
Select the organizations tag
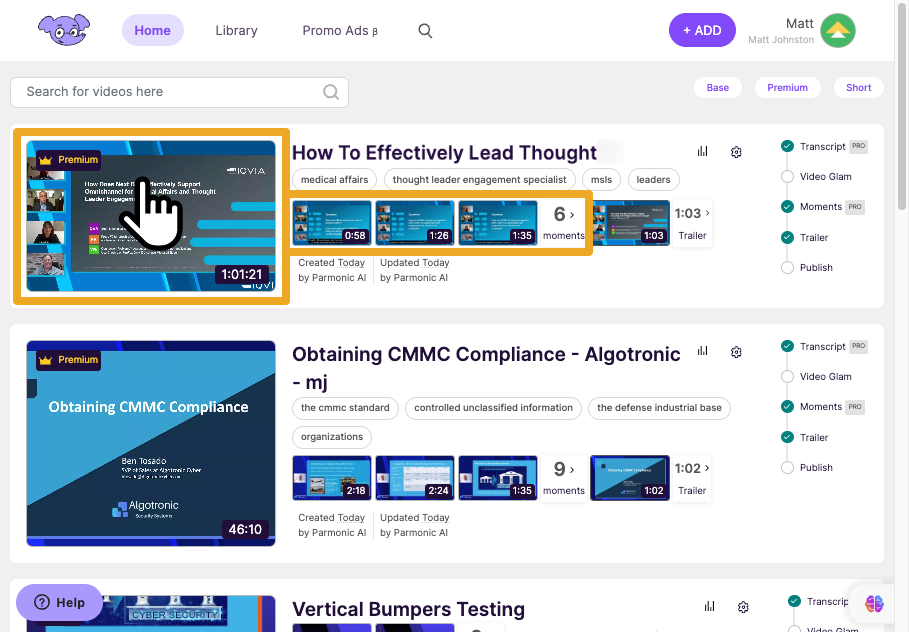(332, 437)
